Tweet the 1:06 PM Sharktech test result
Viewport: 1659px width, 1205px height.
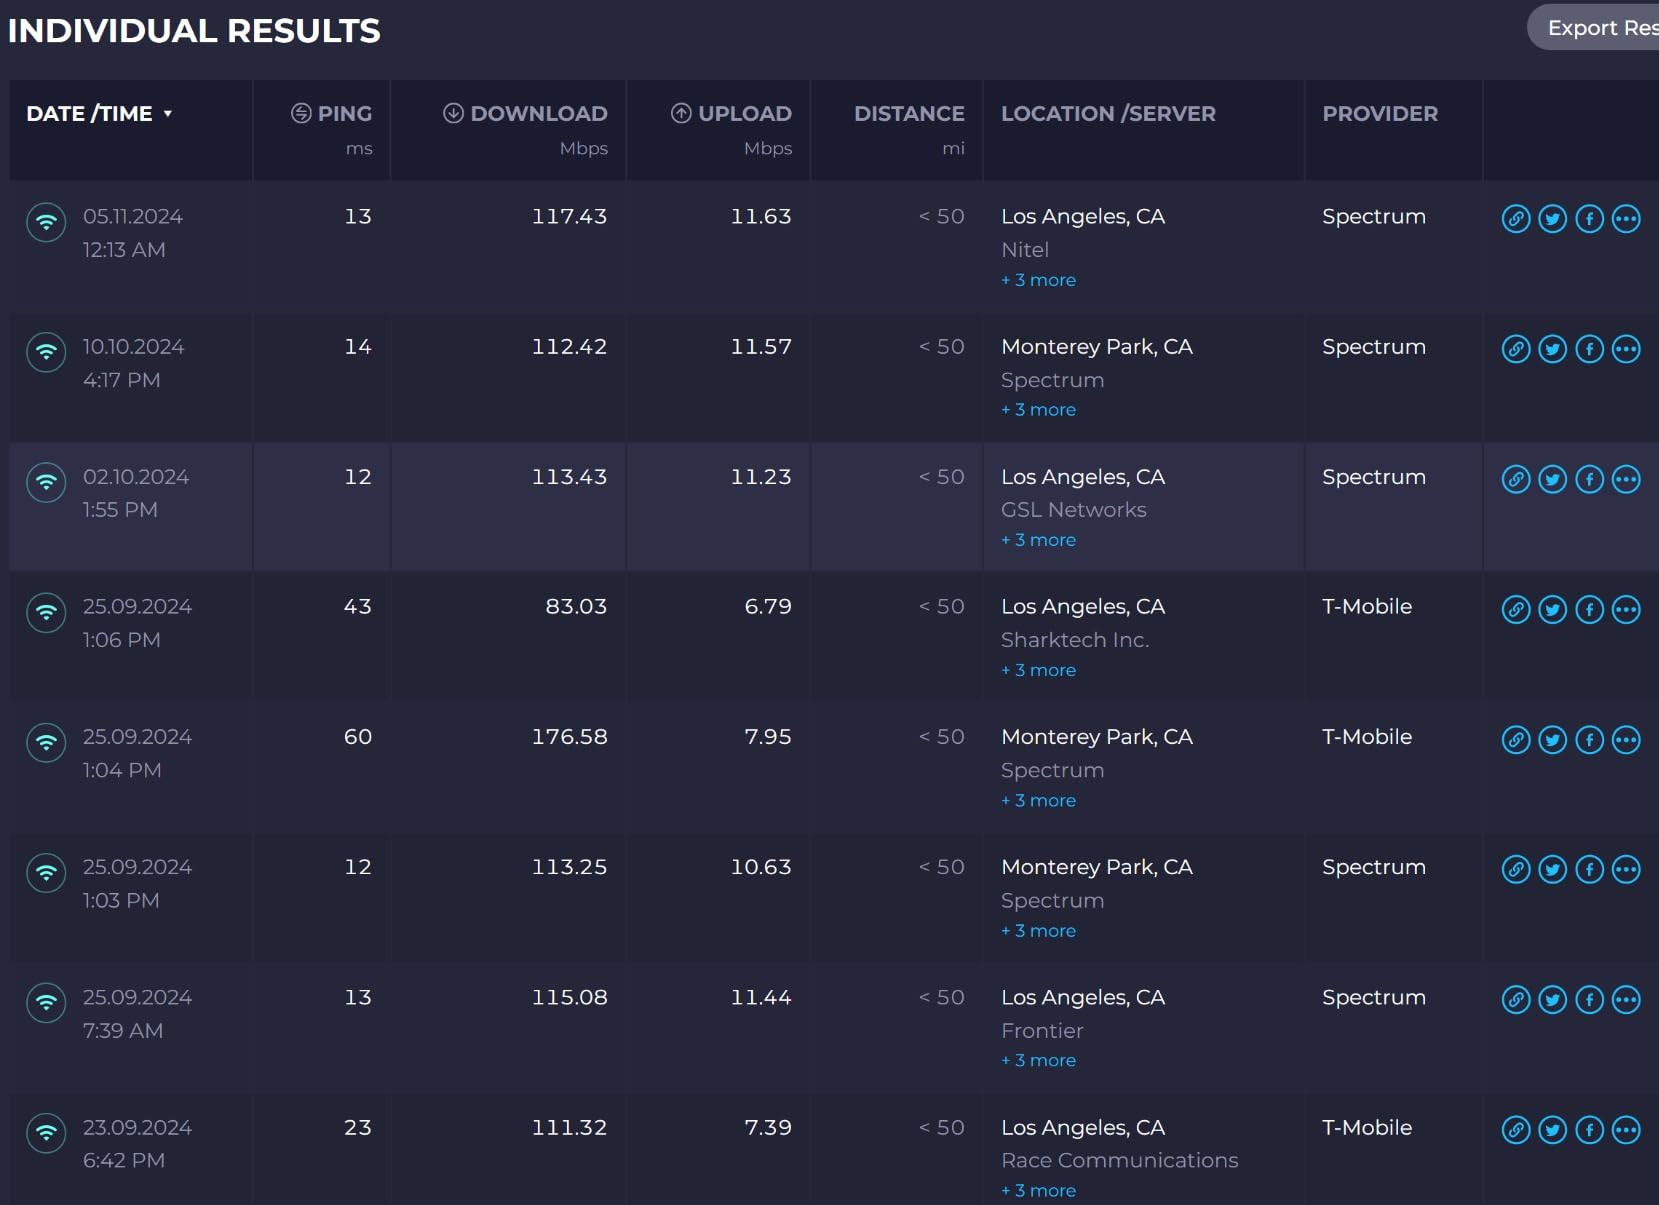[x=1553, y=609]
